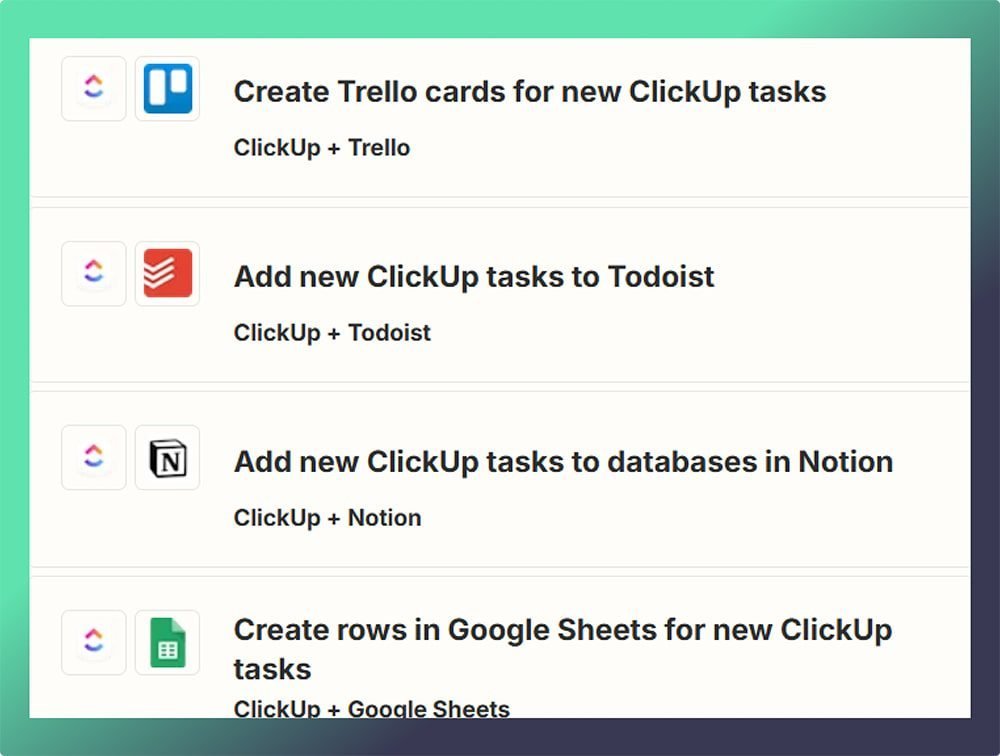Open the Create Trello cards template
Screen dimensions: 1000x756
pyautogui.click(x=529, y=91)
